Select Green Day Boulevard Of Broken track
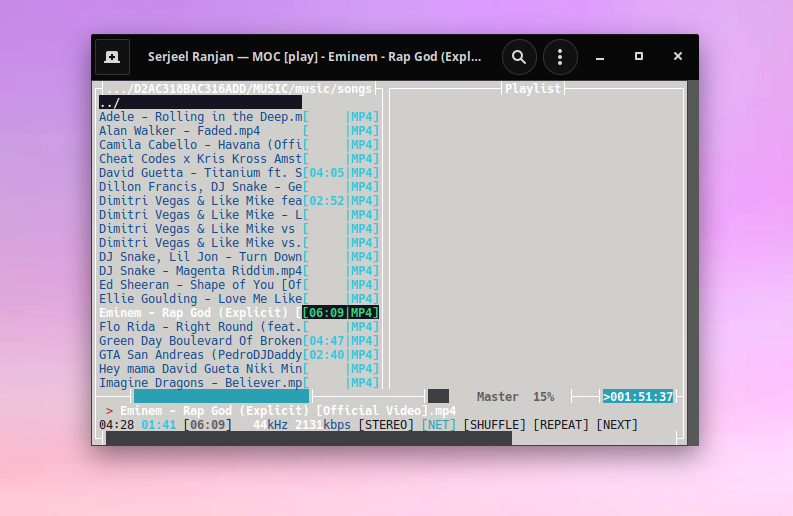 pyautogui.click(x=239, y=341)
